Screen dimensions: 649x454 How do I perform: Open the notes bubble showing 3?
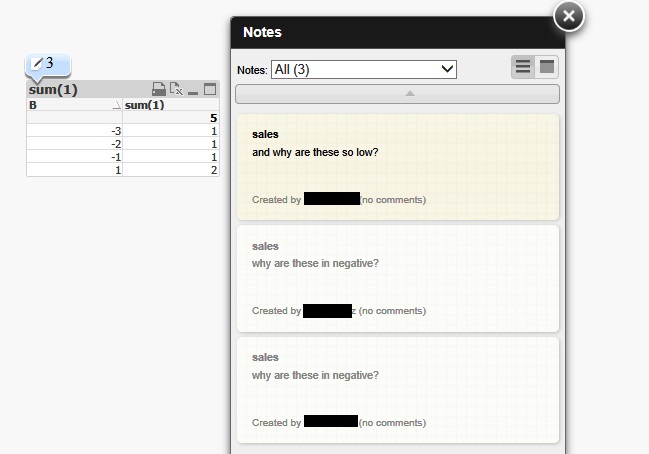pyautogui.click(x=48, y=65)
